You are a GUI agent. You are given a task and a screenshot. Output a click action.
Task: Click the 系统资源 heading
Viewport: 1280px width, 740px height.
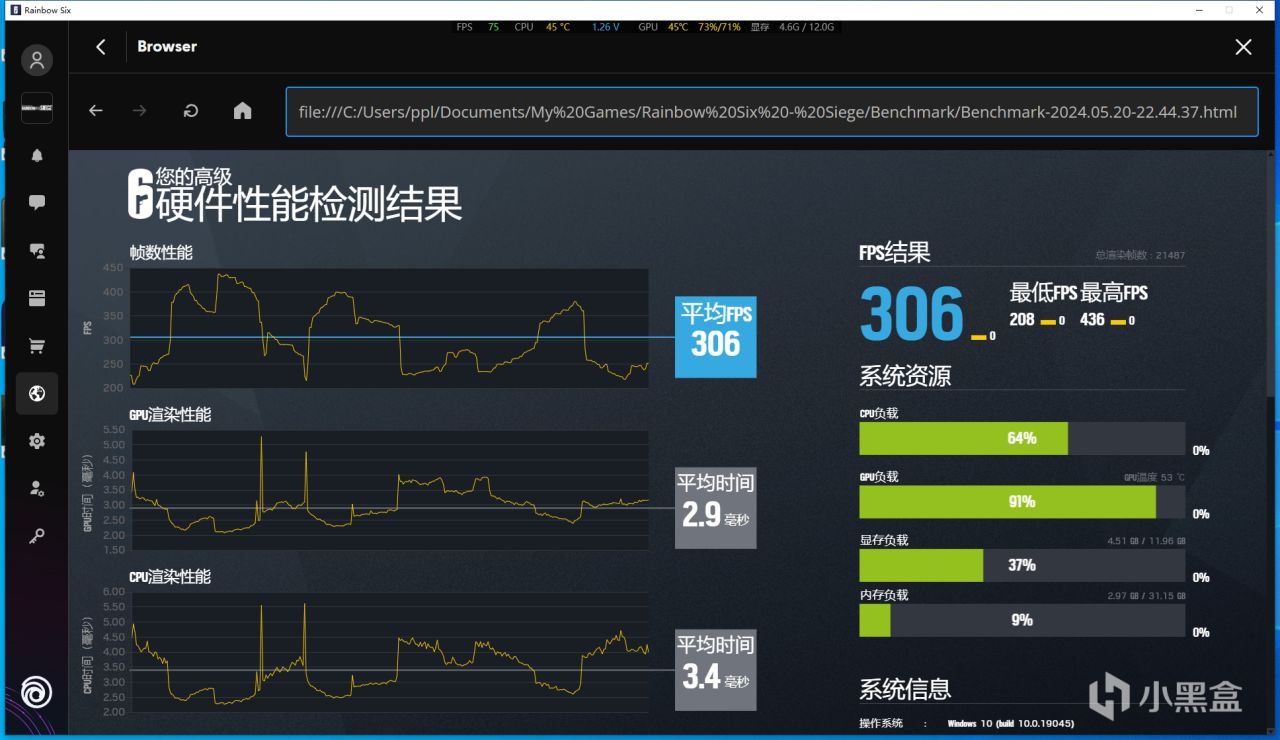click(x=905, y=376)
